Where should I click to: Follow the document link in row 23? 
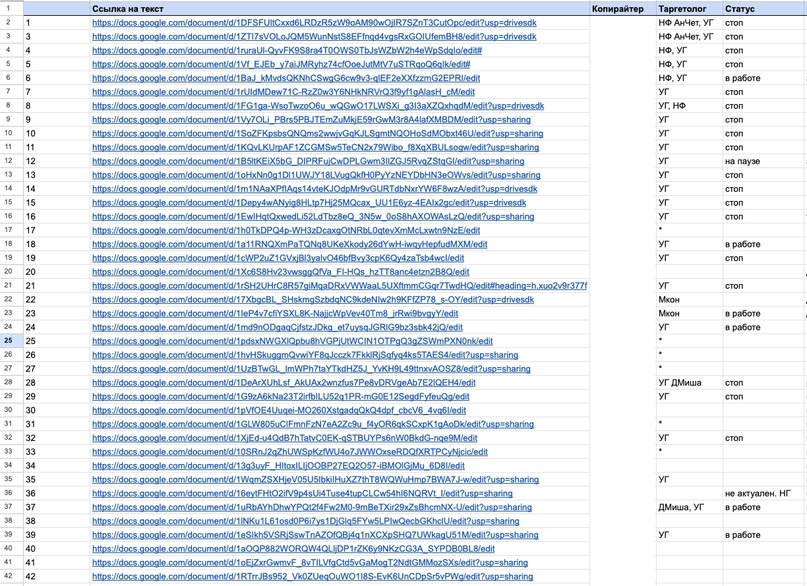pos(275,313)
